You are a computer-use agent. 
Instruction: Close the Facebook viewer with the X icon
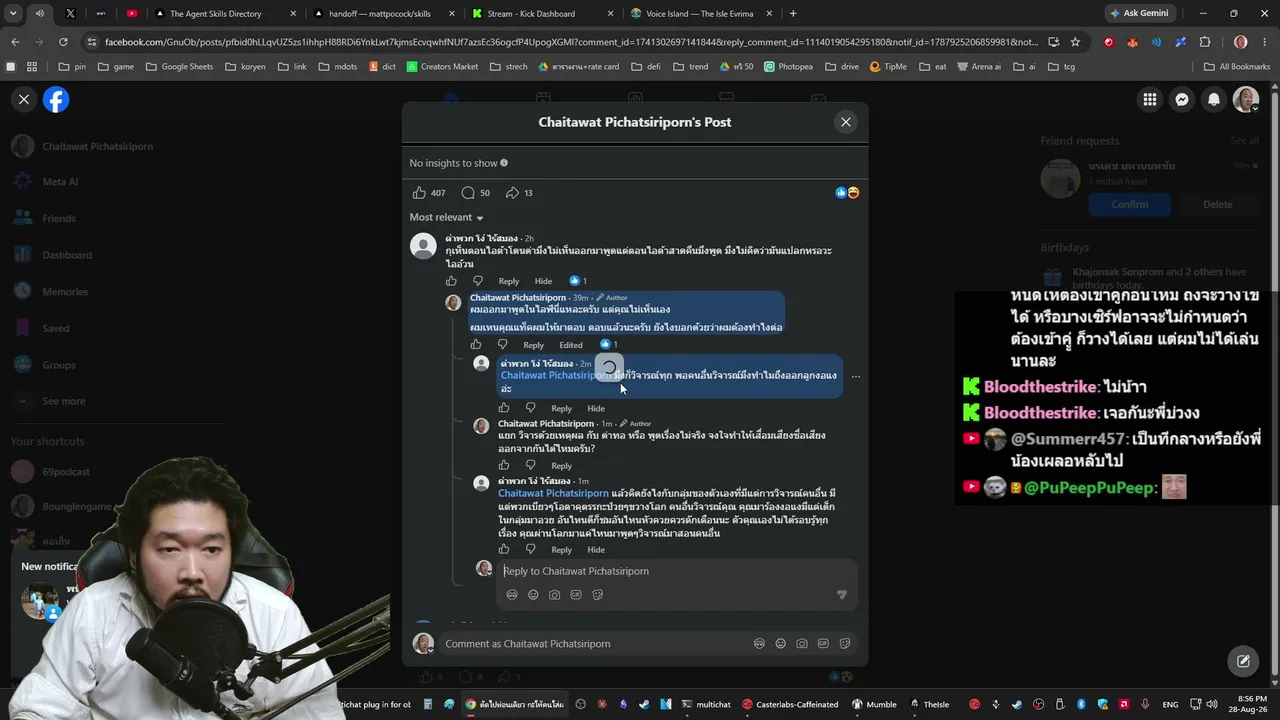(x=24, y=99)
